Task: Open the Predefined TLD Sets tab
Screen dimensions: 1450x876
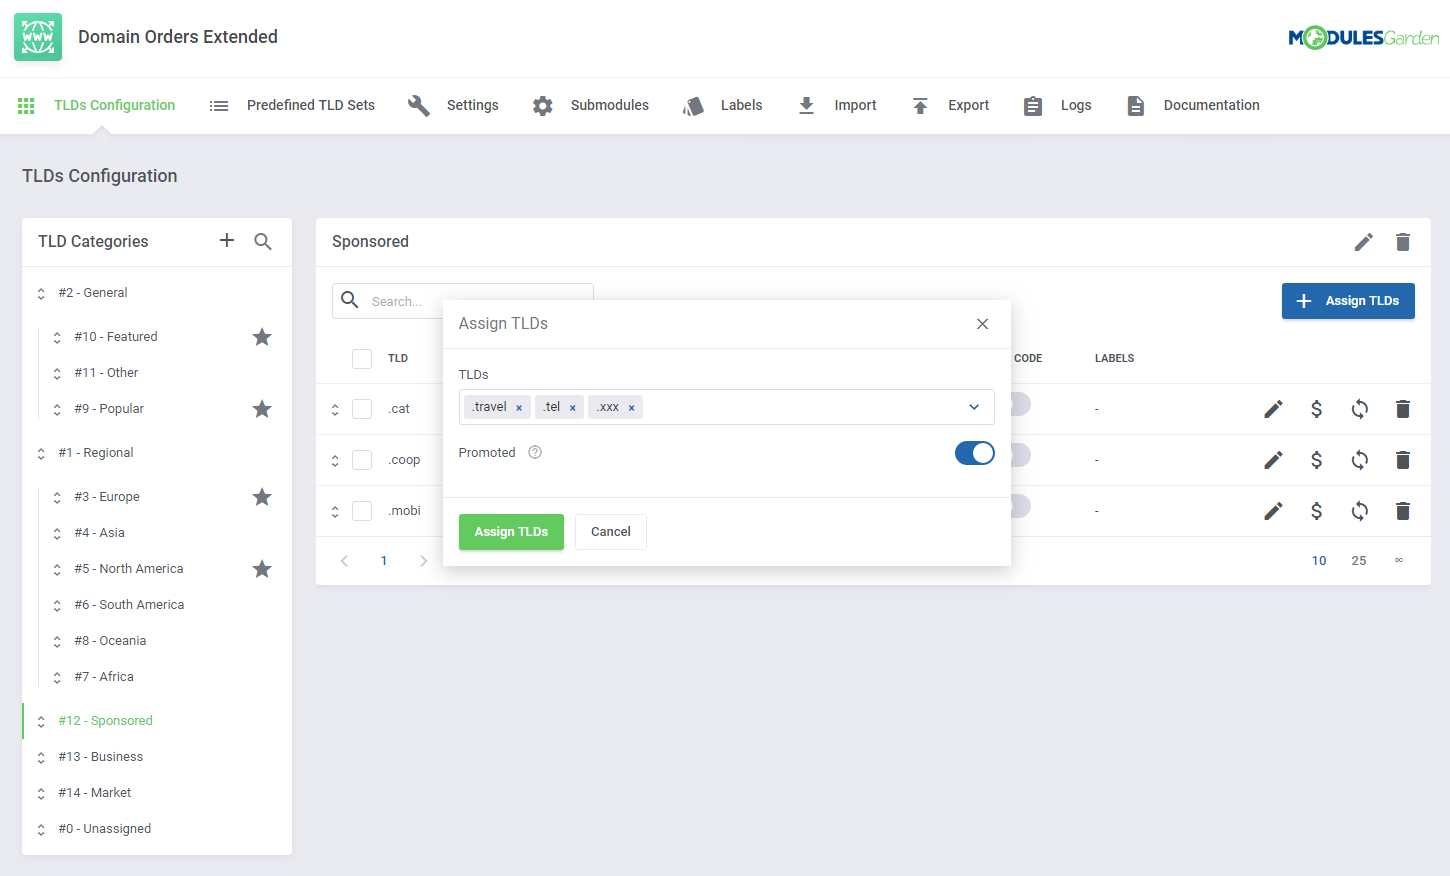Action: click(x=310, y=105)
